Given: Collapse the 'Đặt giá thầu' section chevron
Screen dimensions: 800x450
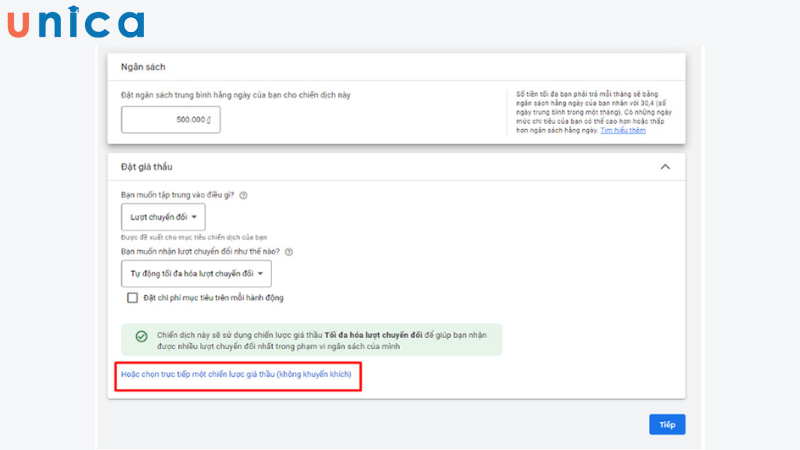Looking at the screenshot, I should click(x=665, y=167).
